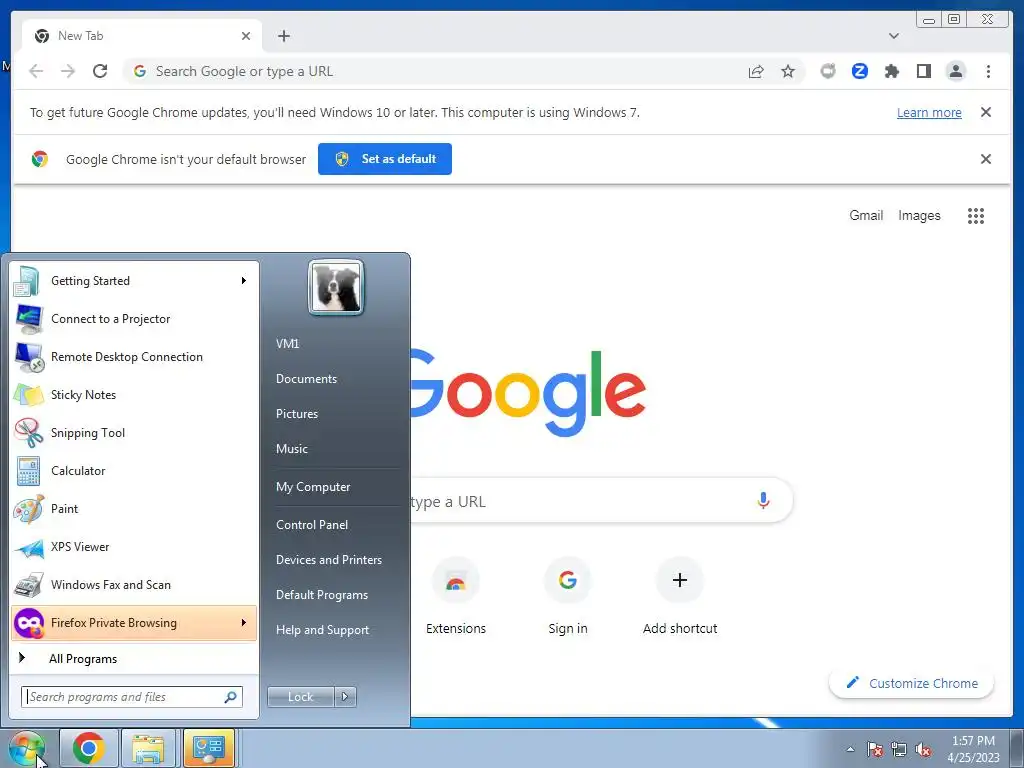1024x768 pixels.
Task: Open Music in Start menu
Action: [291, 449]
